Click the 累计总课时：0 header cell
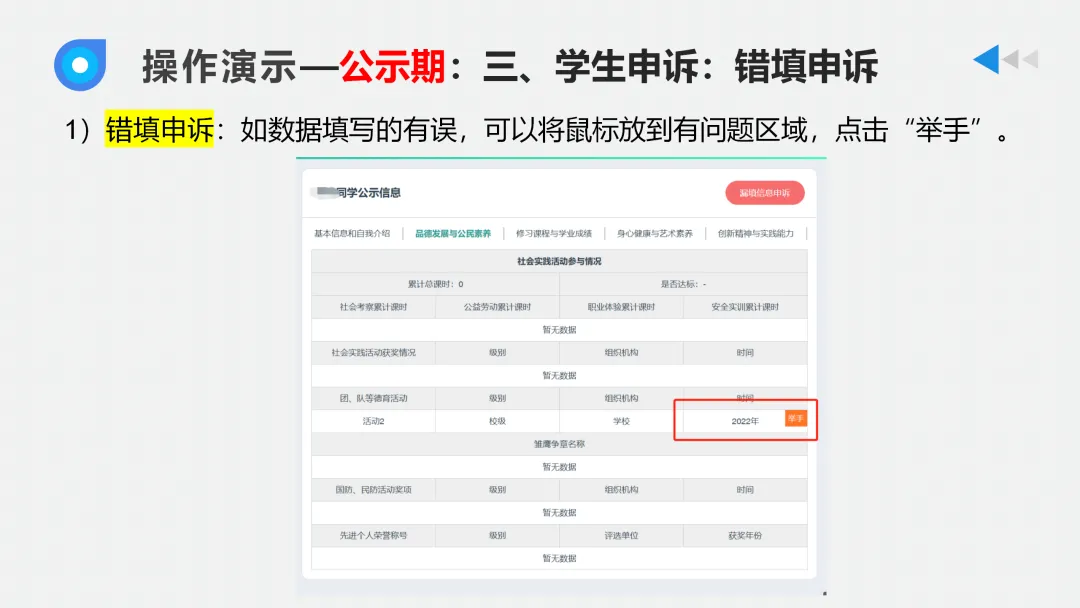 tap(435, 285)
